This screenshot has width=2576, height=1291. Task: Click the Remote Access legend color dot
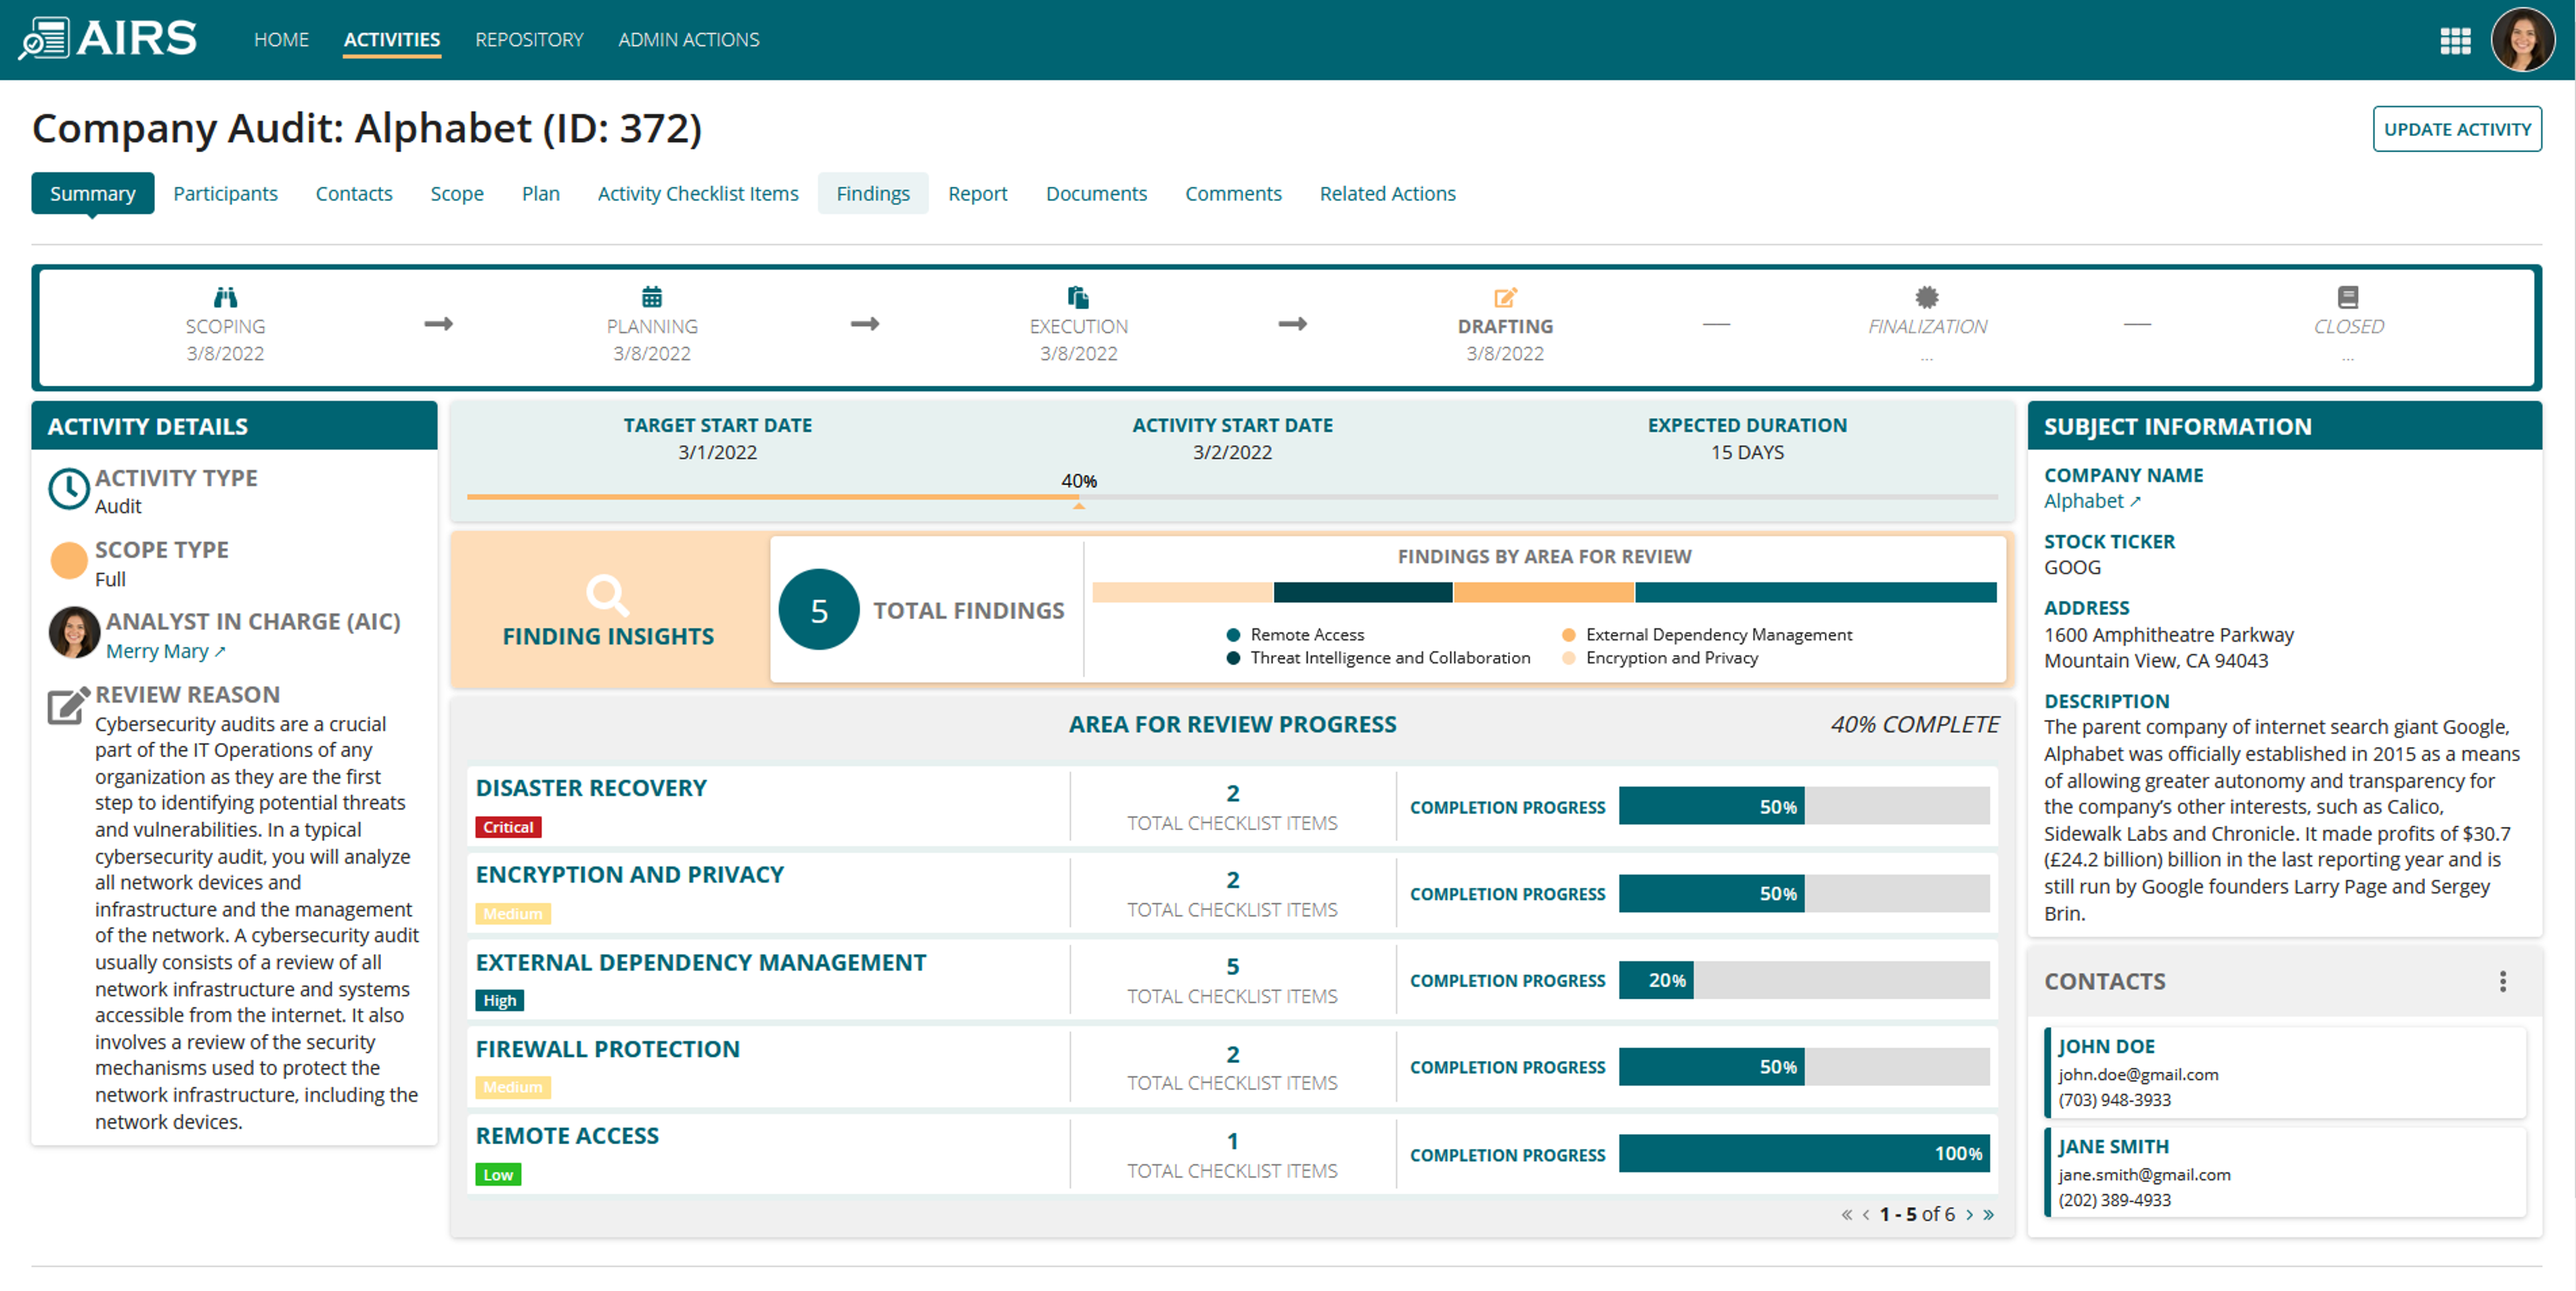tap(1233, 635)
